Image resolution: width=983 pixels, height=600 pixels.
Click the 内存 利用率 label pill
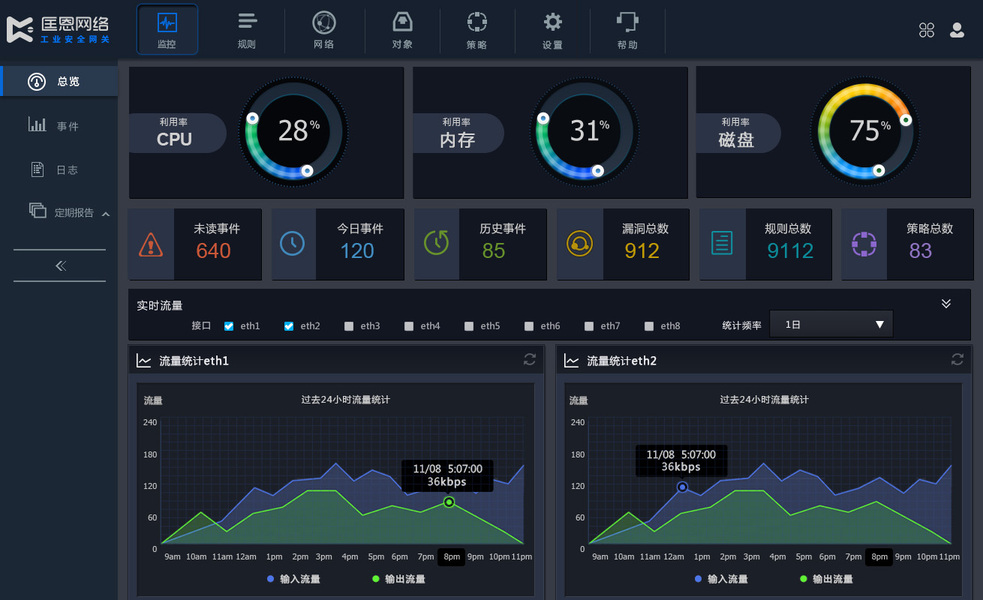click(458, 133)
